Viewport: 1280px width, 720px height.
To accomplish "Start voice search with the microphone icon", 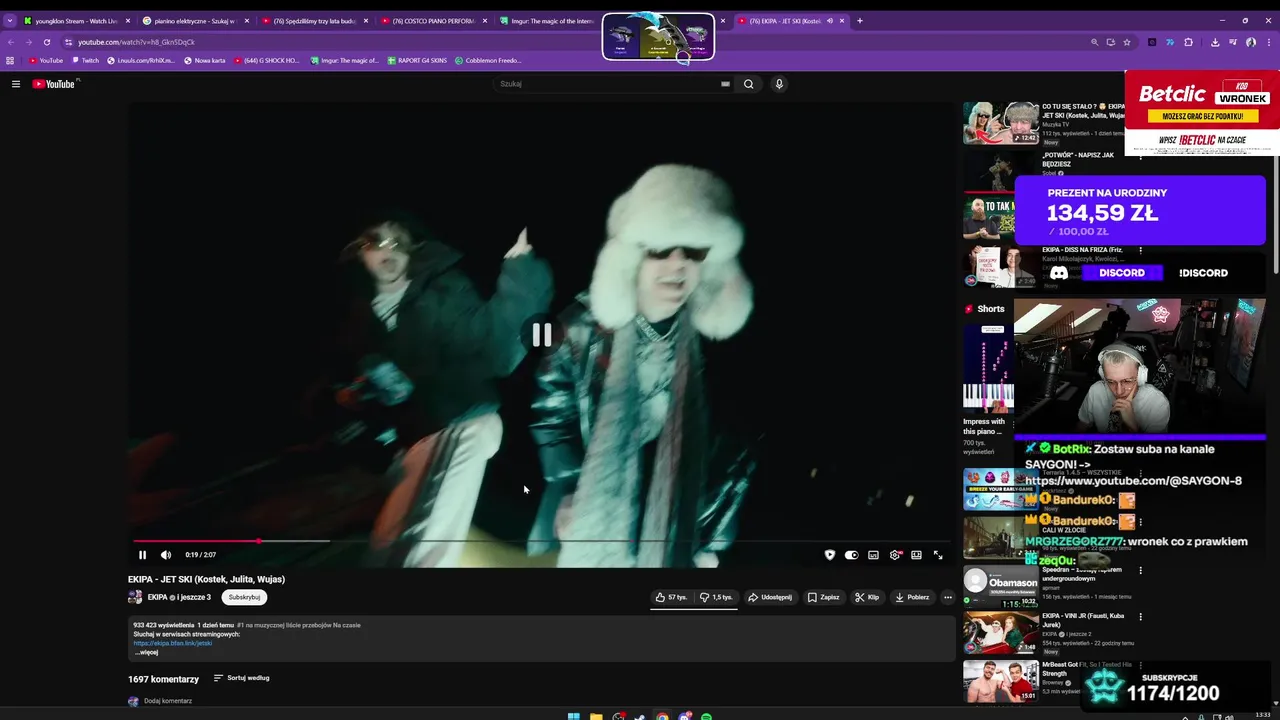I will (779, 84).
